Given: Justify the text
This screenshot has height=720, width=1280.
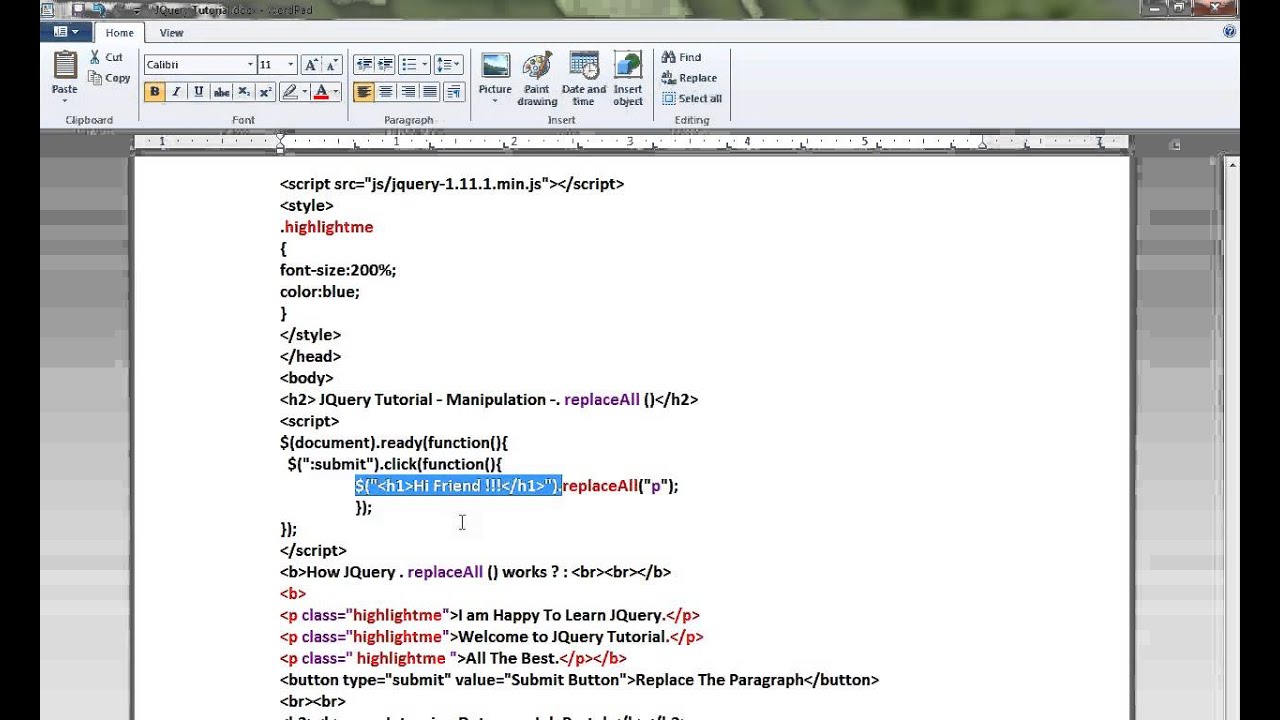Looking at the screenshot, I should tap(430, 92).
